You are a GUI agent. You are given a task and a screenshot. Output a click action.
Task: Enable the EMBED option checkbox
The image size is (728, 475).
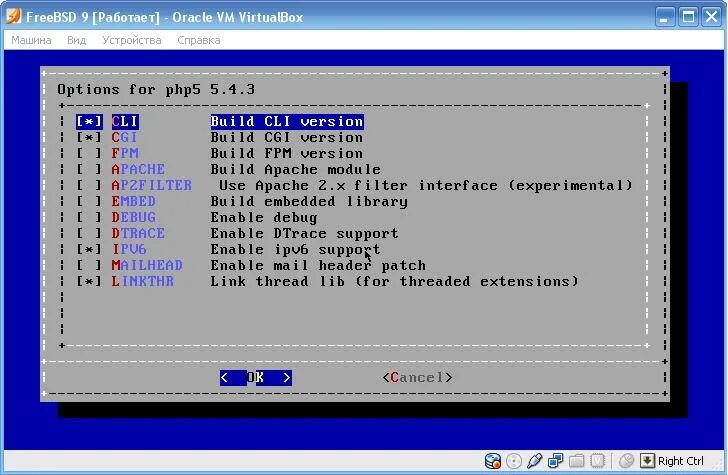click(89, 201)
